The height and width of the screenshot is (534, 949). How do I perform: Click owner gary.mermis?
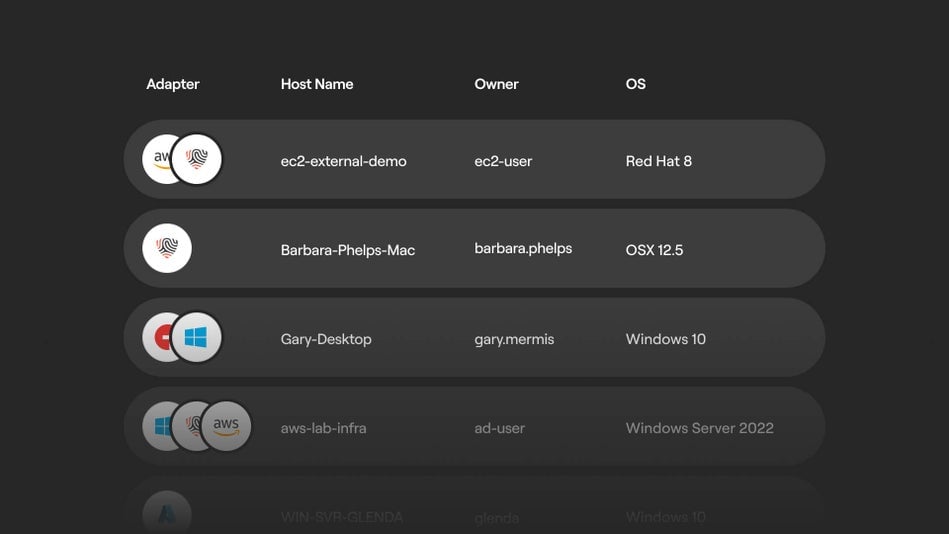pyautogui.click(x=514, y=339)
